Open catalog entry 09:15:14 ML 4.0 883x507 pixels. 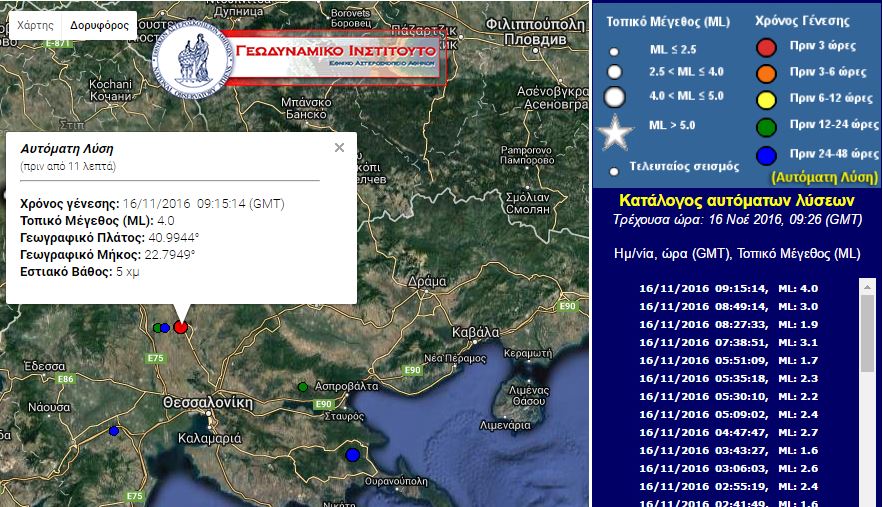727,289
